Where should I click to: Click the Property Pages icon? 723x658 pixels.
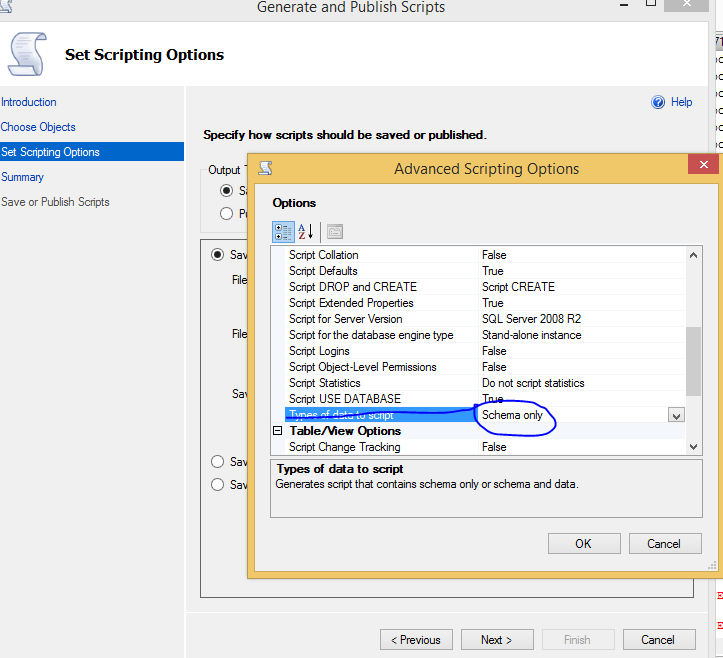click(334, 232)
